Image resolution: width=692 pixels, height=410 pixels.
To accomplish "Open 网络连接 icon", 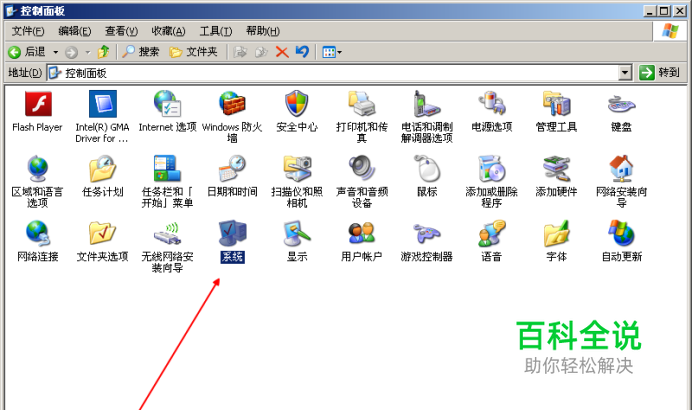I will 38,233.
